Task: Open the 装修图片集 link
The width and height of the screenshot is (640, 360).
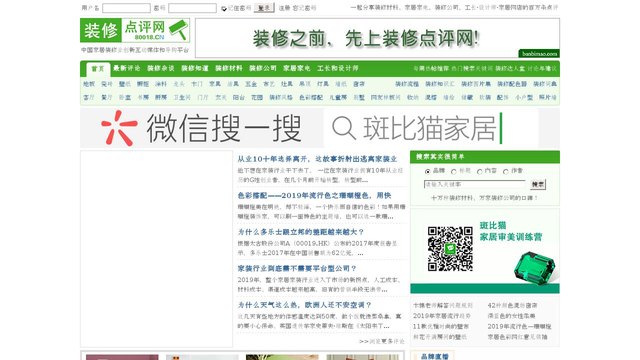Action: [476, 84]
